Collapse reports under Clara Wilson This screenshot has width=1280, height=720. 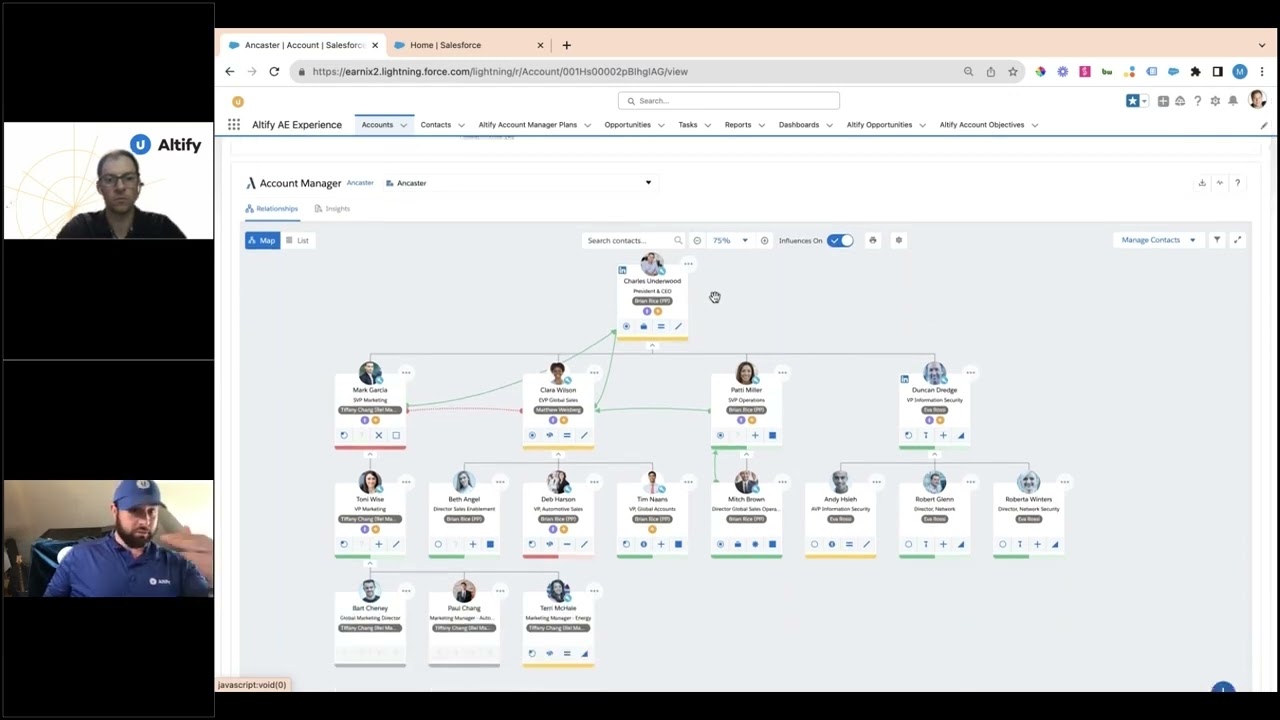(x=558, y=455)
